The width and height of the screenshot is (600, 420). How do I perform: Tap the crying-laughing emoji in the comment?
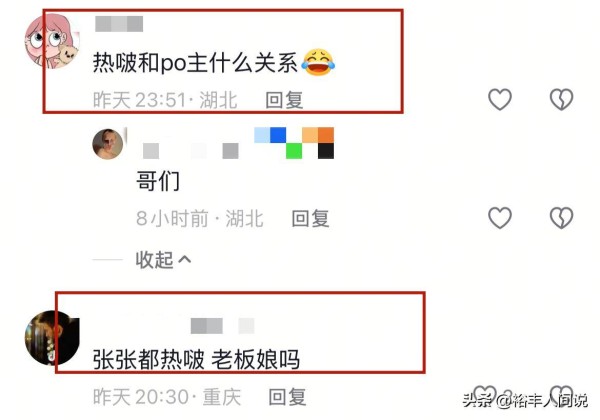tap(318, 62)
